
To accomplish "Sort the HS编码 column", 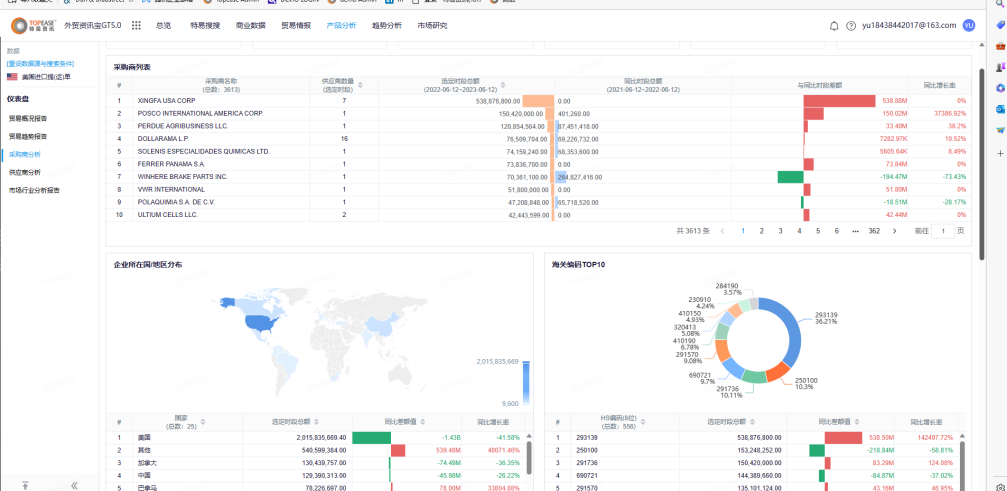I will (x=641, y=422).
